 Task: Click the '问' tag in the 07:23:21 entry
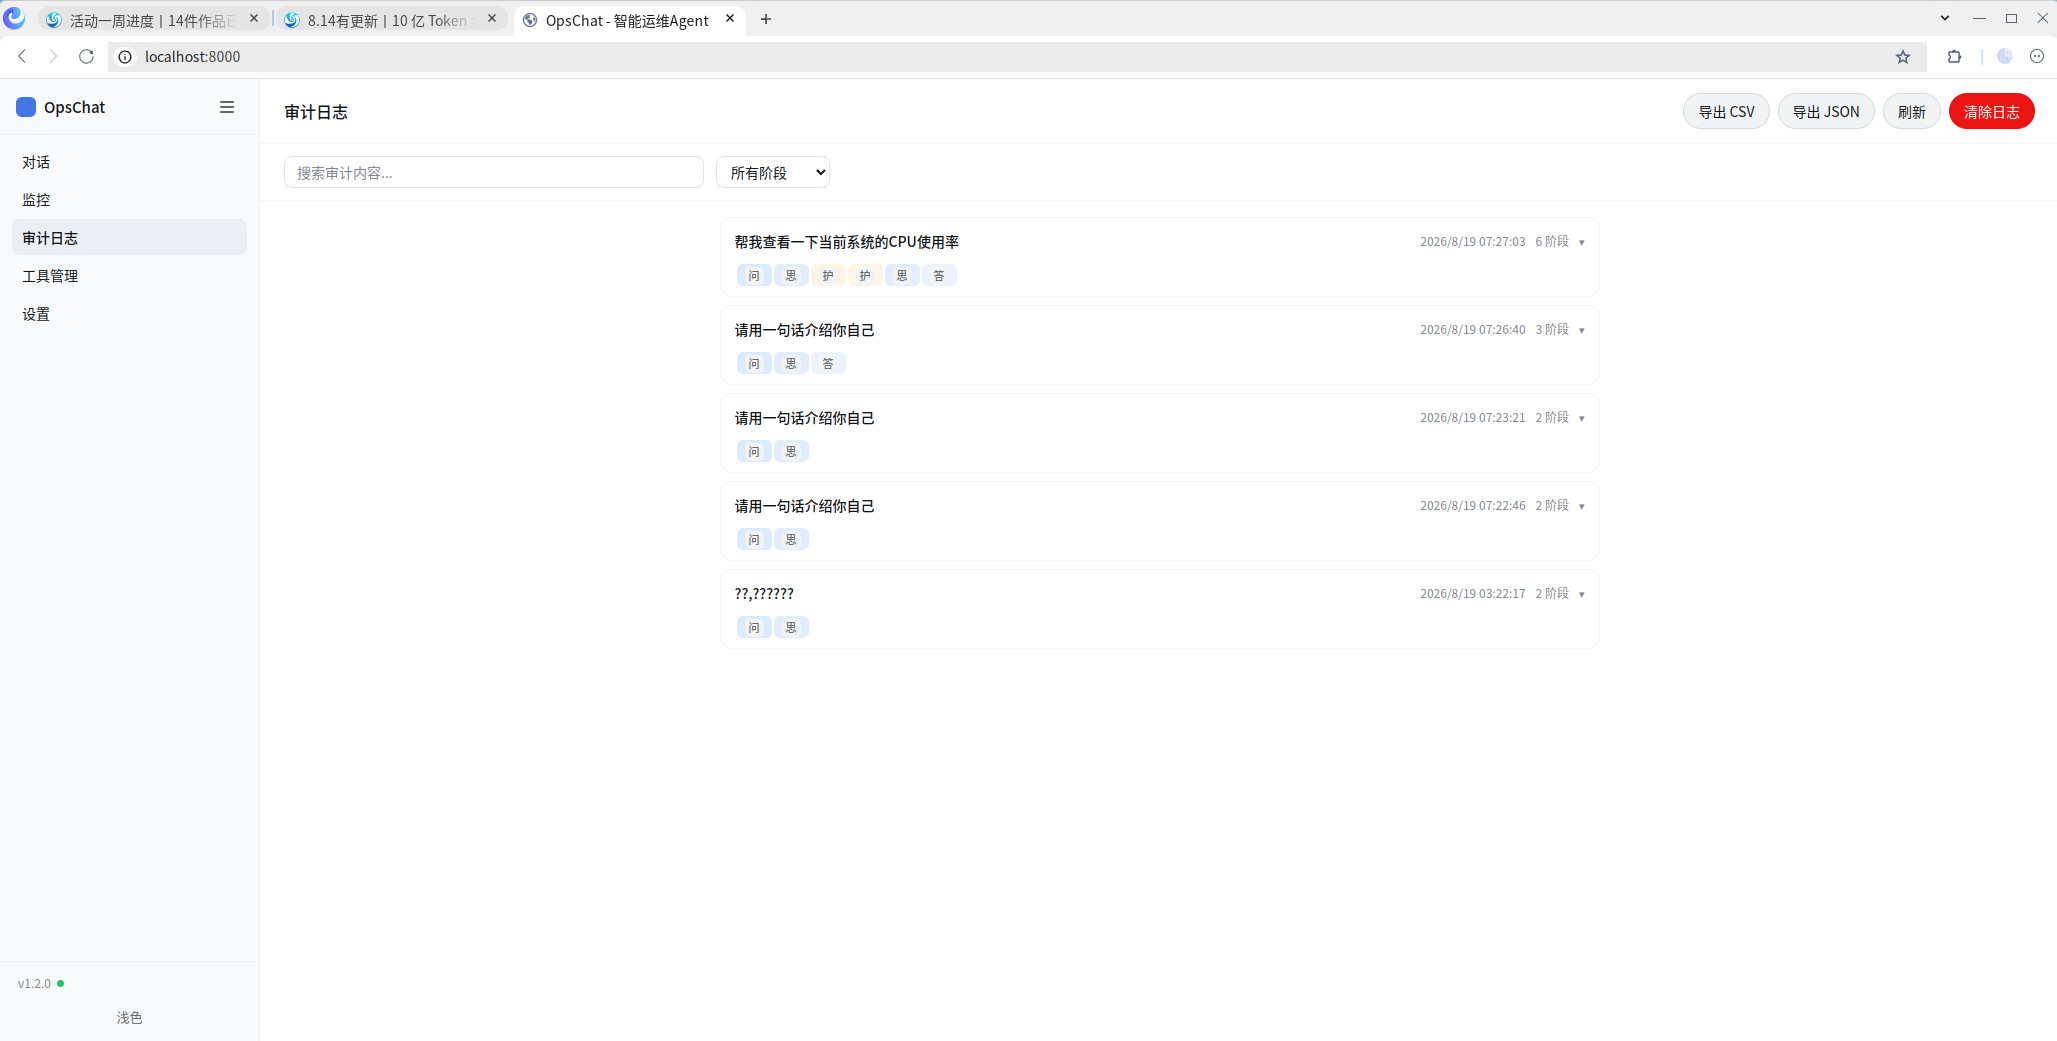[x=754, y=452]
